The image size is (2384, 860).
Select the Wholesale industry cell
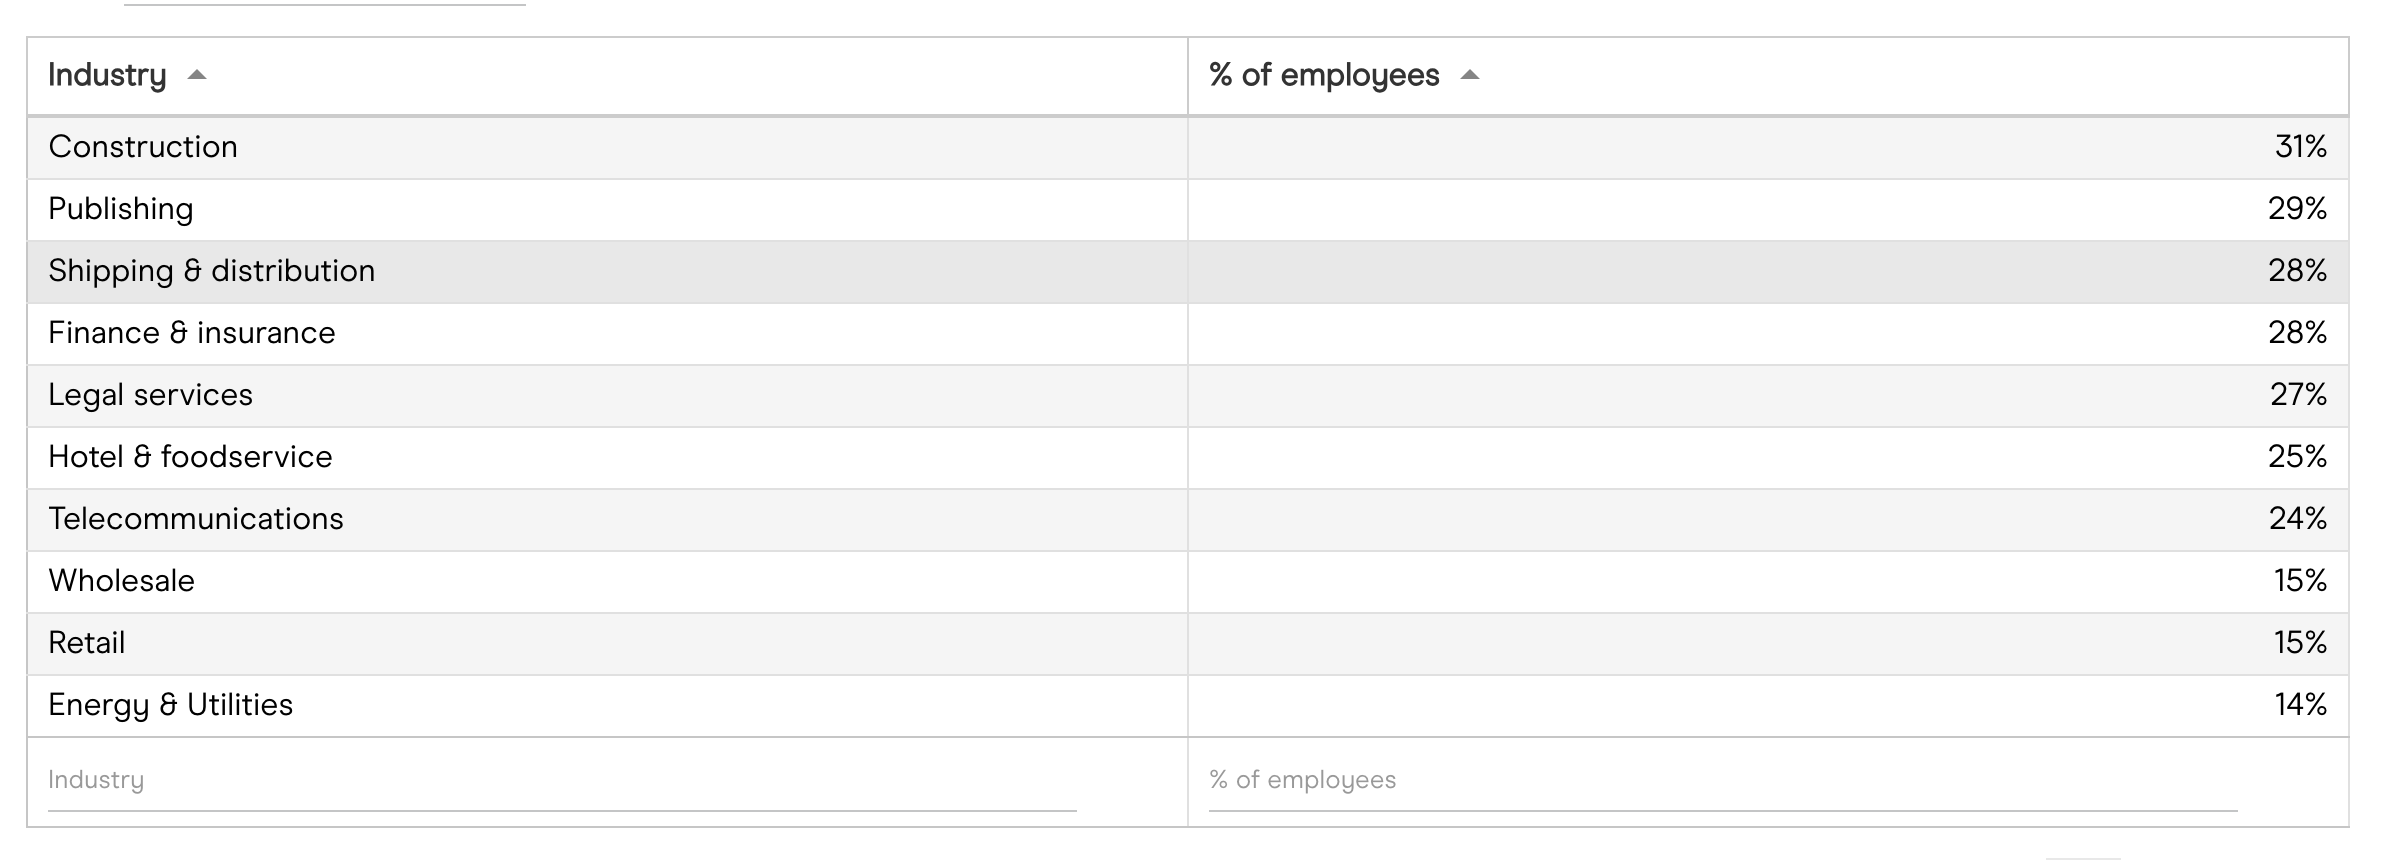pyautogui.click(x=122, y=581)
